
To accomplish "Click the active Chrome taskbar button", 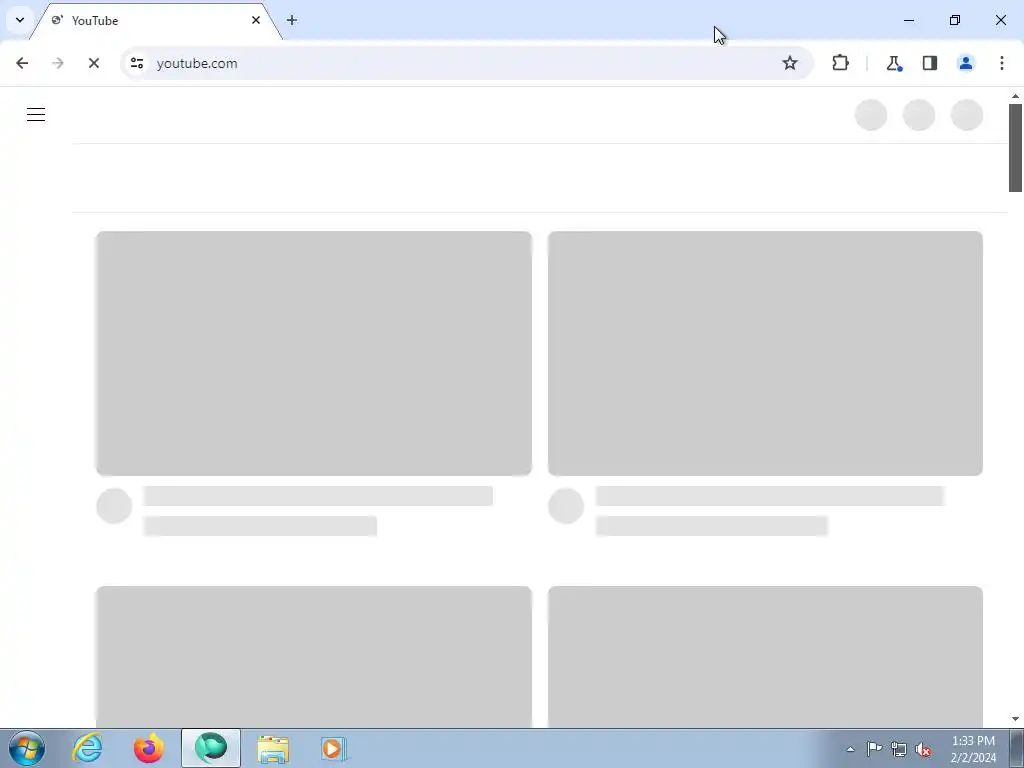I will pyautogui.click(x=211, y=748).
